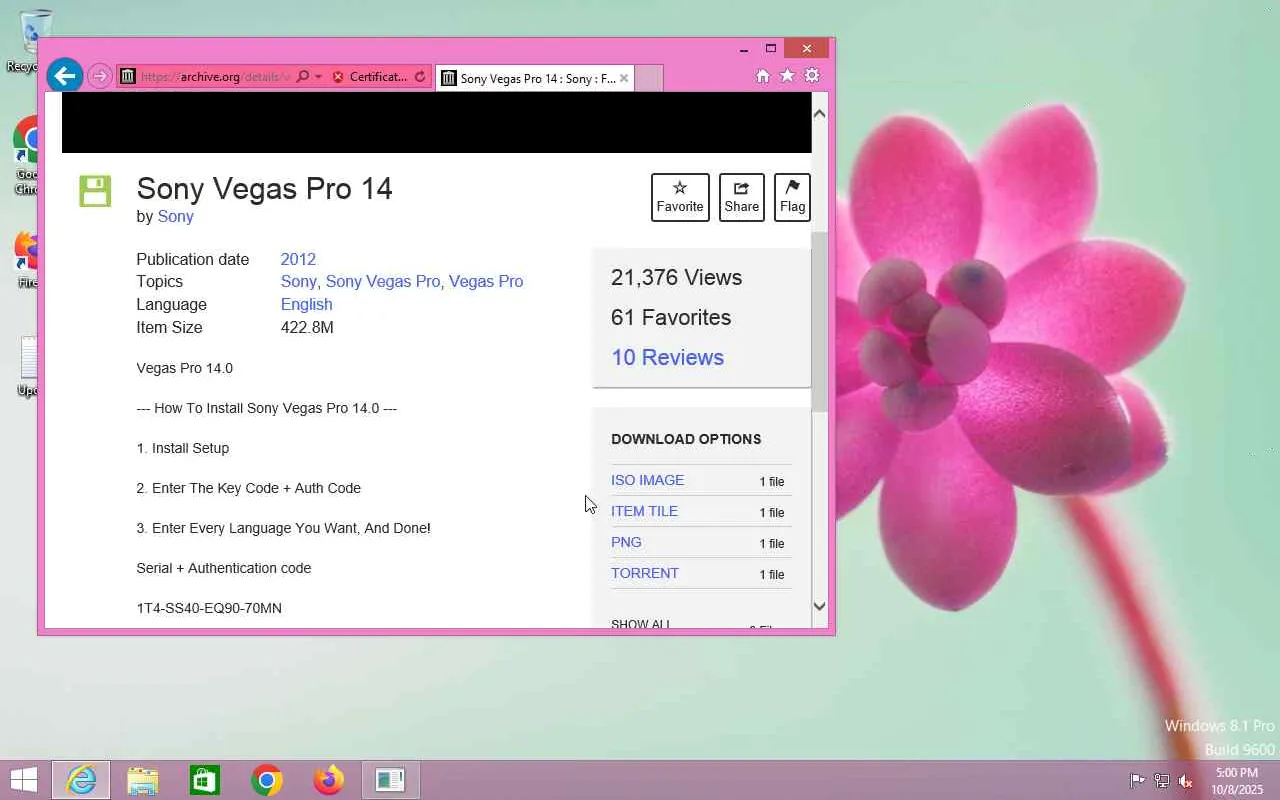Open File Explorer from the taskbar
Image resolution: width=1280 pixels, height=800 pixels.
coord(143,780)
